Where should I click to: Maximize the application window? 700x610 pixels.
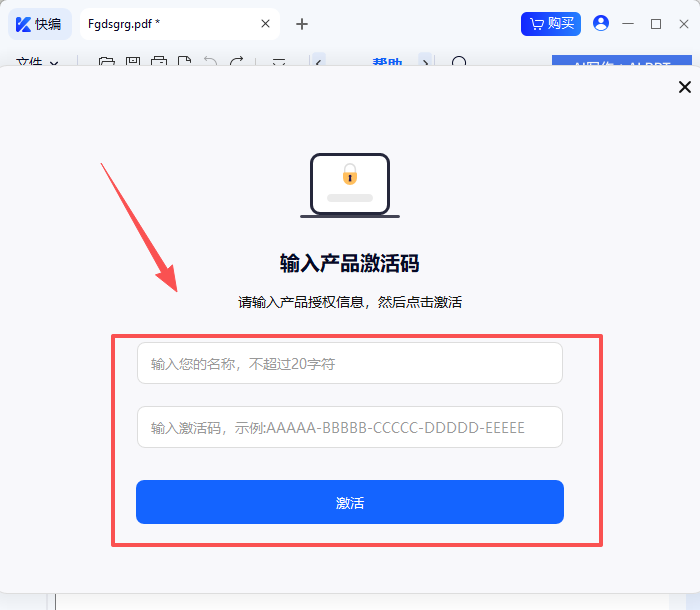click(656, 24)
